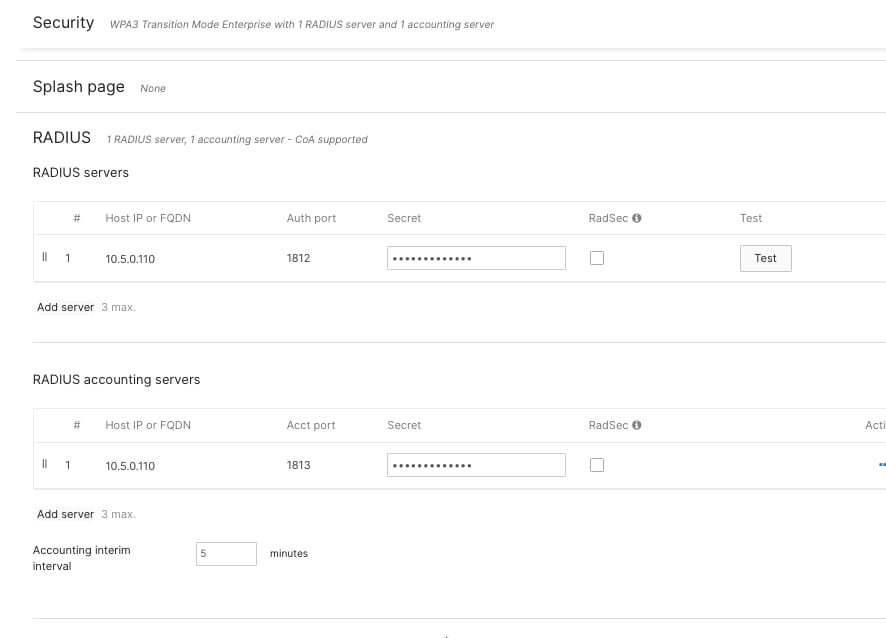Enable RadSec for RADIUS server 10.5.0.110
Viewport: 886px width, 638px height.
coord(596,257)
